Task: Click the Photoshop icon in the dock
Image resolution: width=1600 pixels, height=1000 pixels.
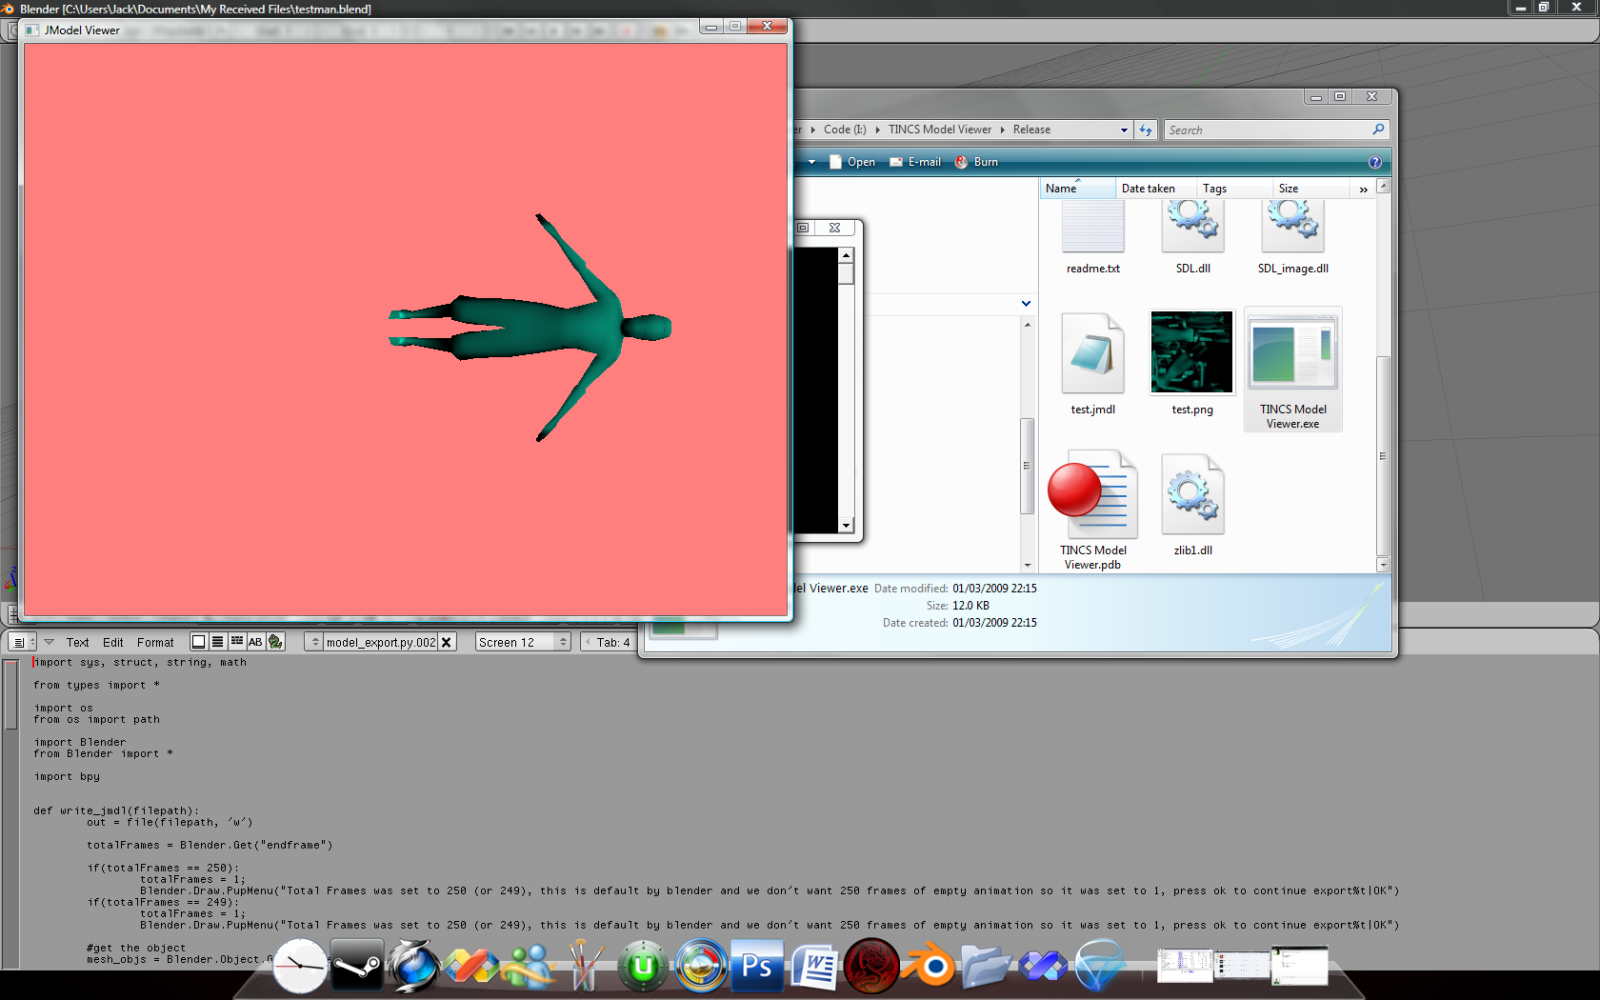Action: [x=757, y=967]
